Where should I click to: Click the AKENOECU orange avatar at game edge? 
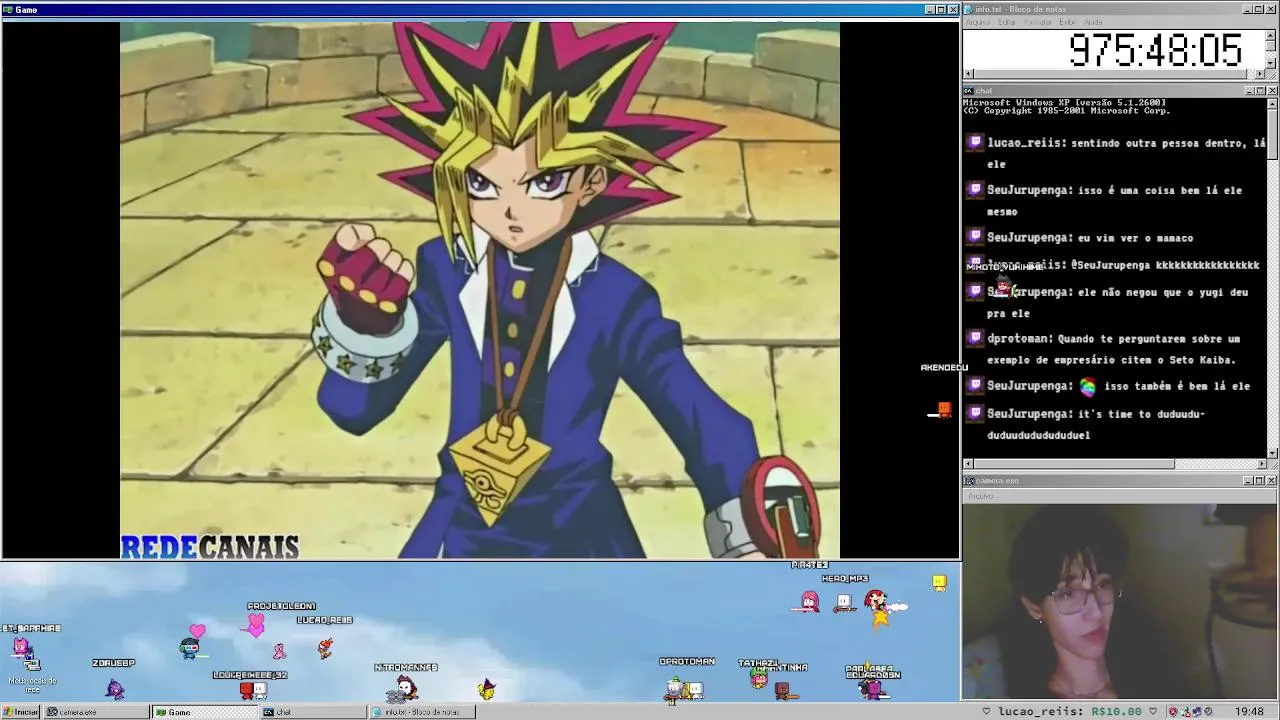942,410
